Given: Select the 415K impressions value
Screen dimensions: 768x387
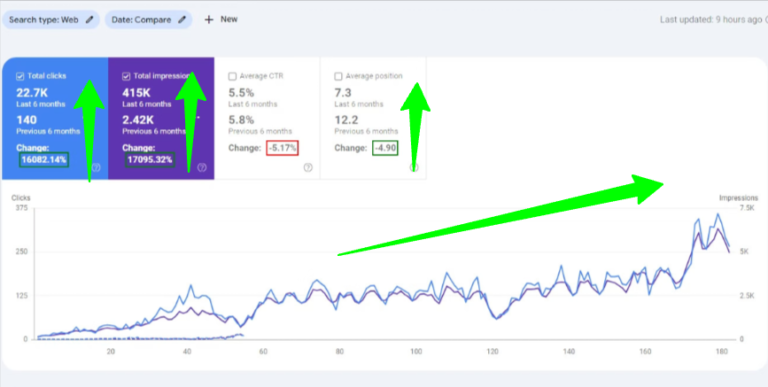Looking at the screenshot, I should click(136, 93).
